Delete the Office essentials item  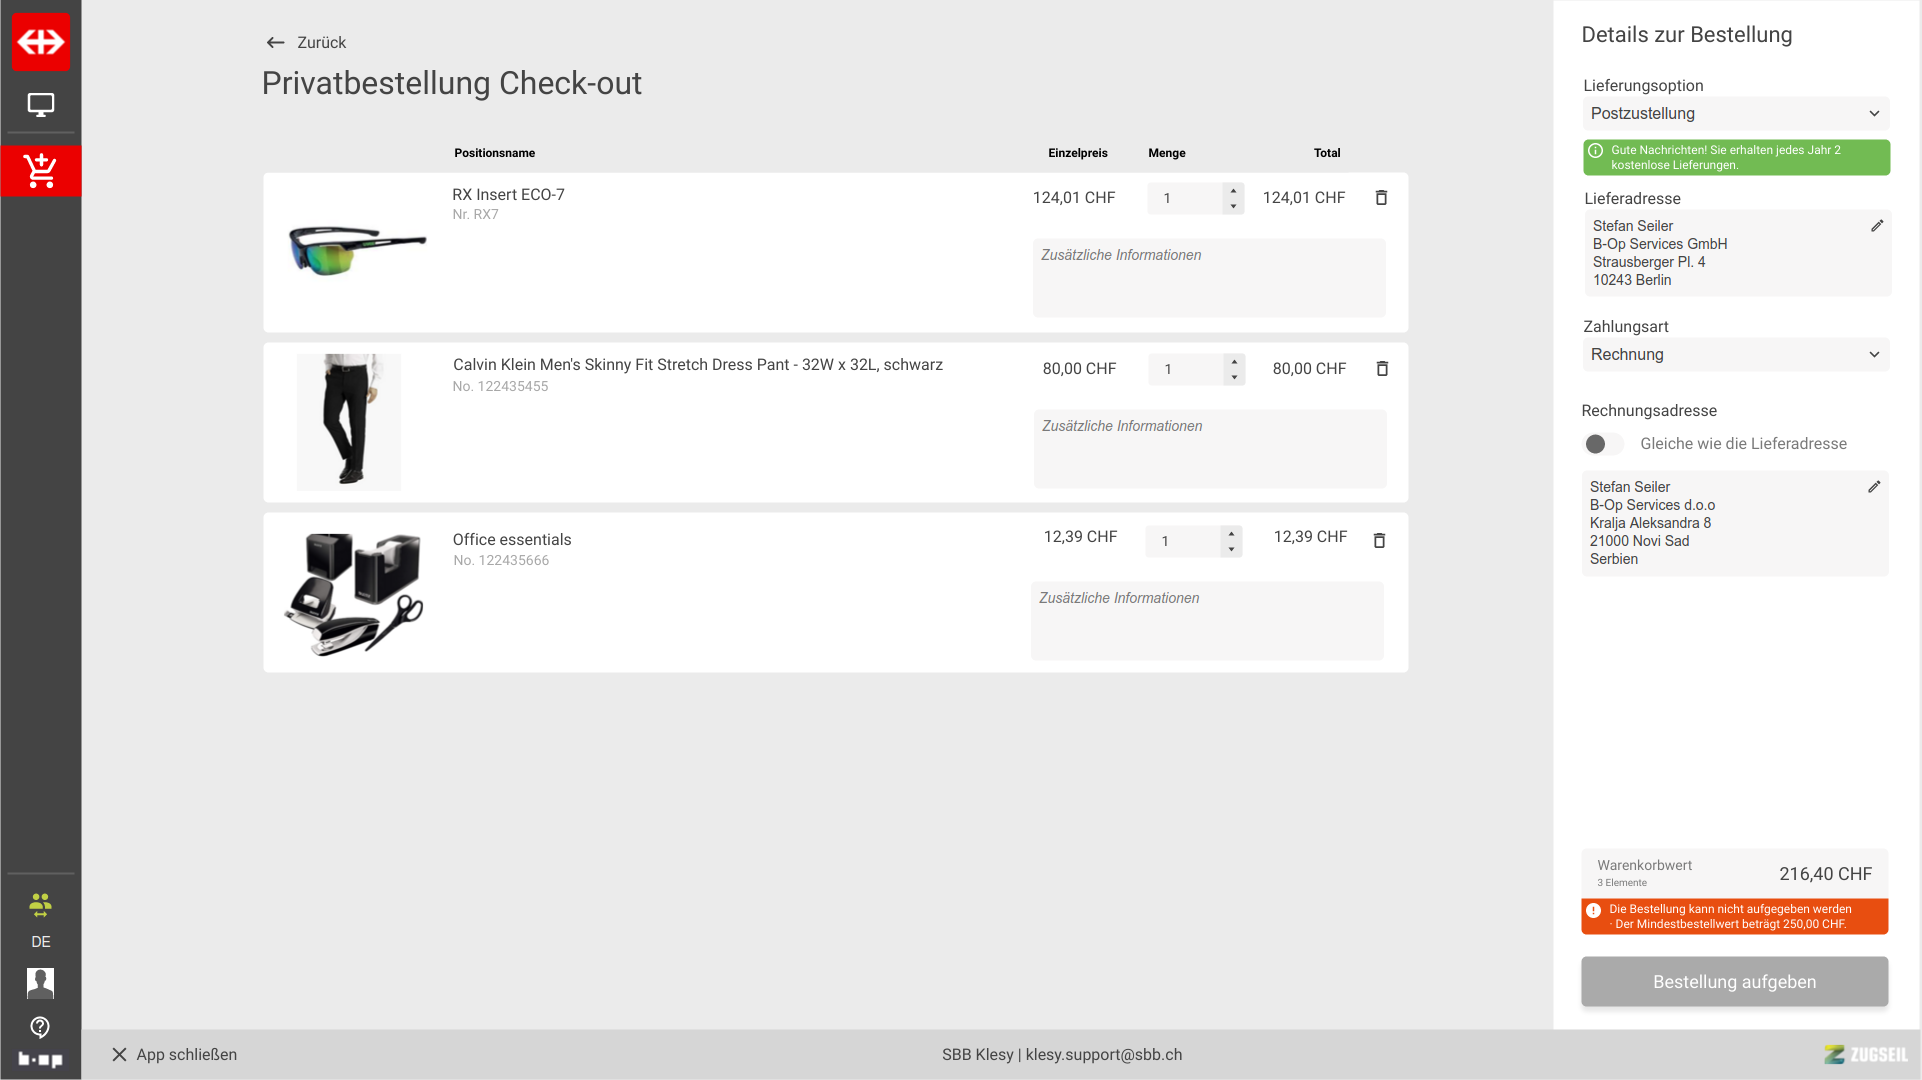(x=1379, y=541)
